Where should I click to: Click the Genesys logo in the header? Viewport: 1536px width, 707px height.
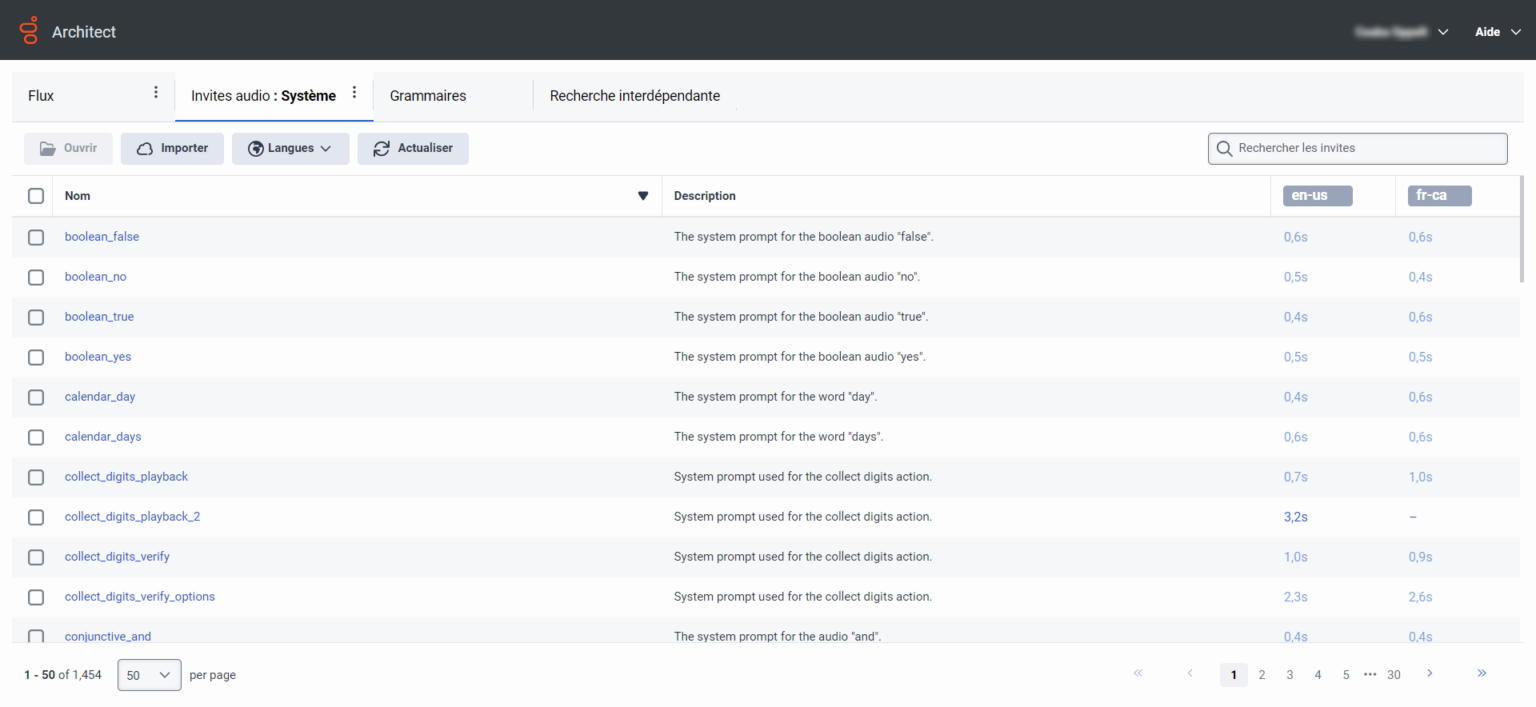pyautogui.click(x=27, y=30)
